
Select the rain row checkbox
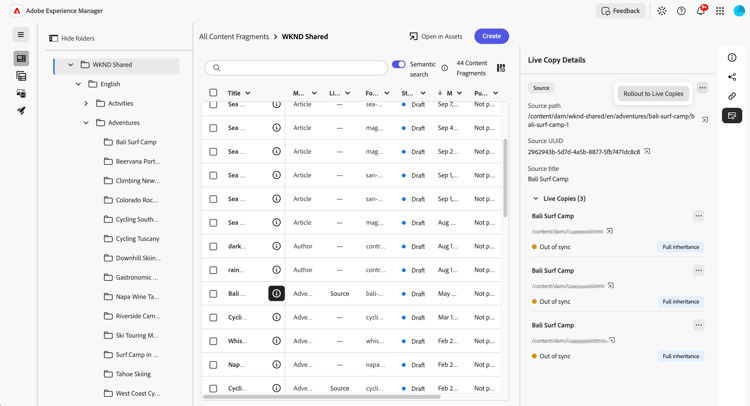[213, 270]
